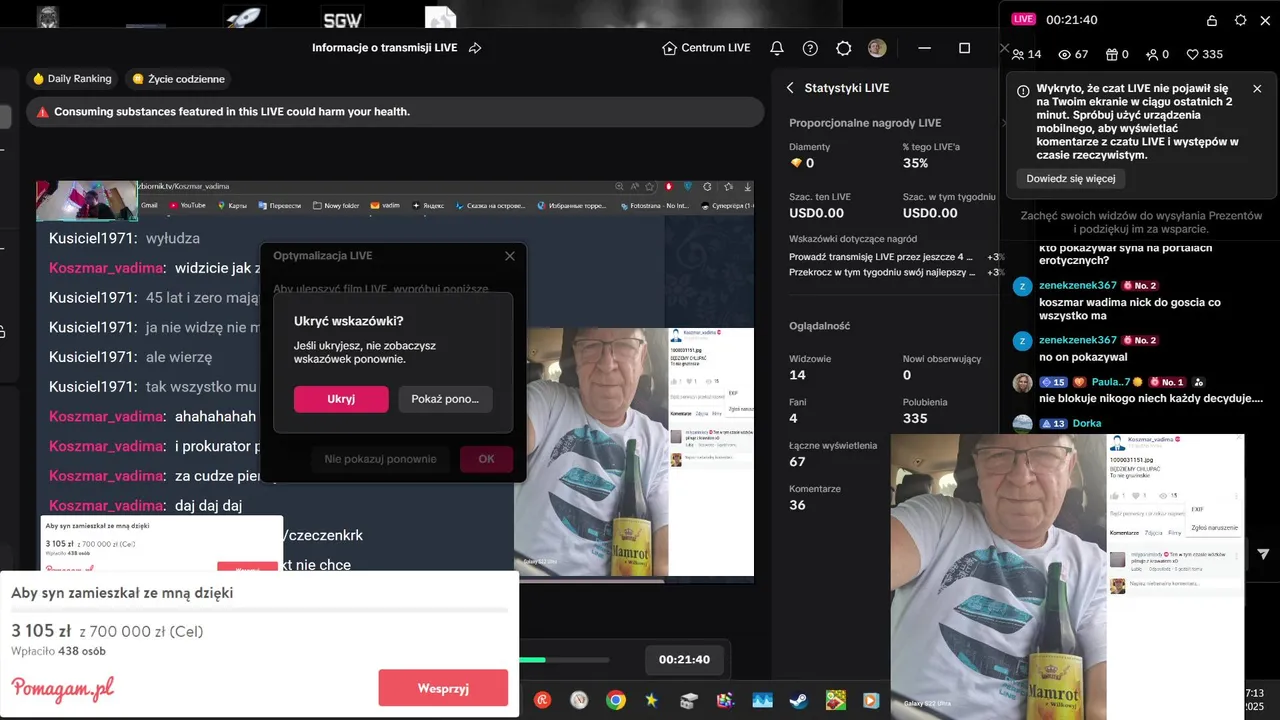Screen dimensions: 1280x720
Task: Open the notifications bell
Action: pyautogui.click(x=776, y=48)
